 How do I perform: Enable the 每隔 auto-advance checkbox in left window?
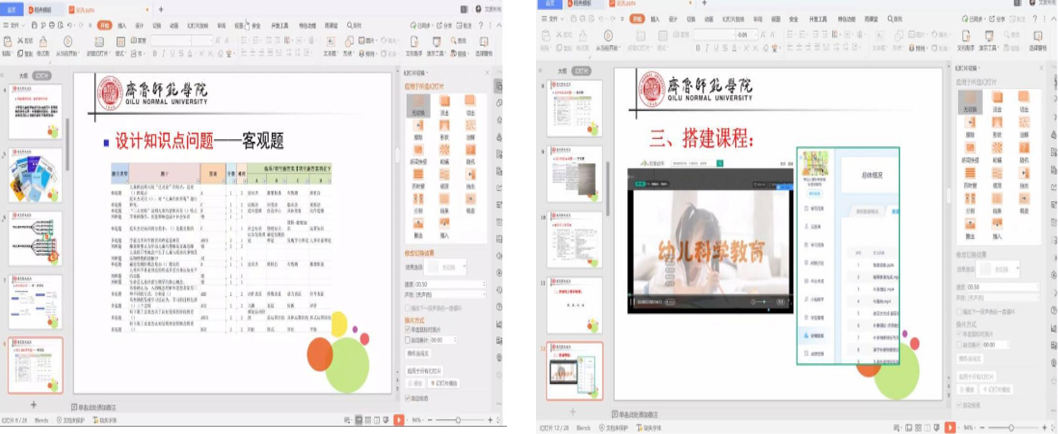tap(408, 340)
